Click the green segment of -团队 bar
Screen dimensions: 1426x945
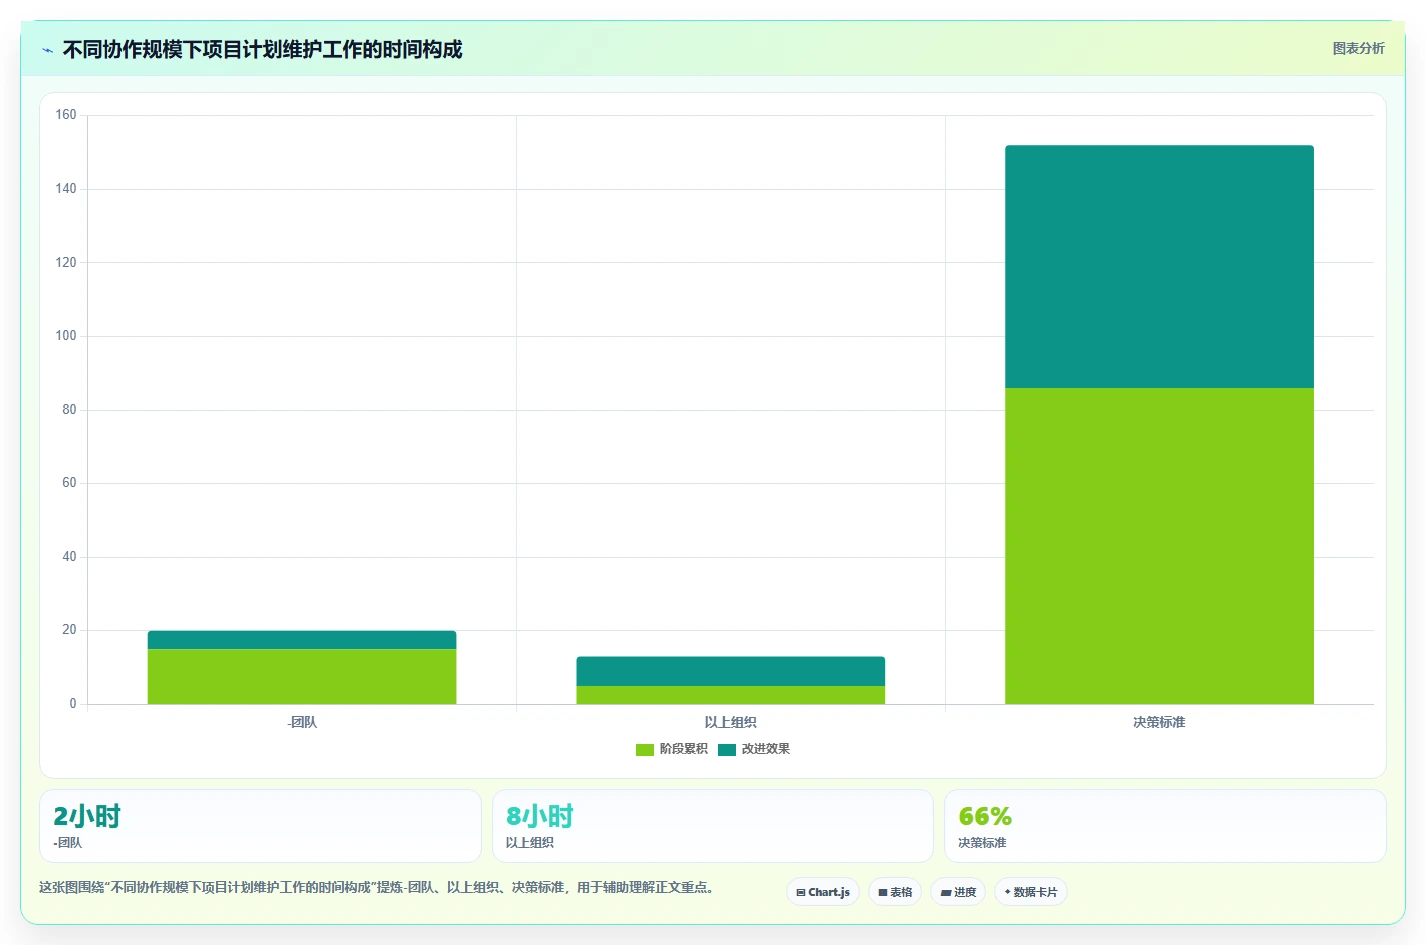tap(302, 677)
